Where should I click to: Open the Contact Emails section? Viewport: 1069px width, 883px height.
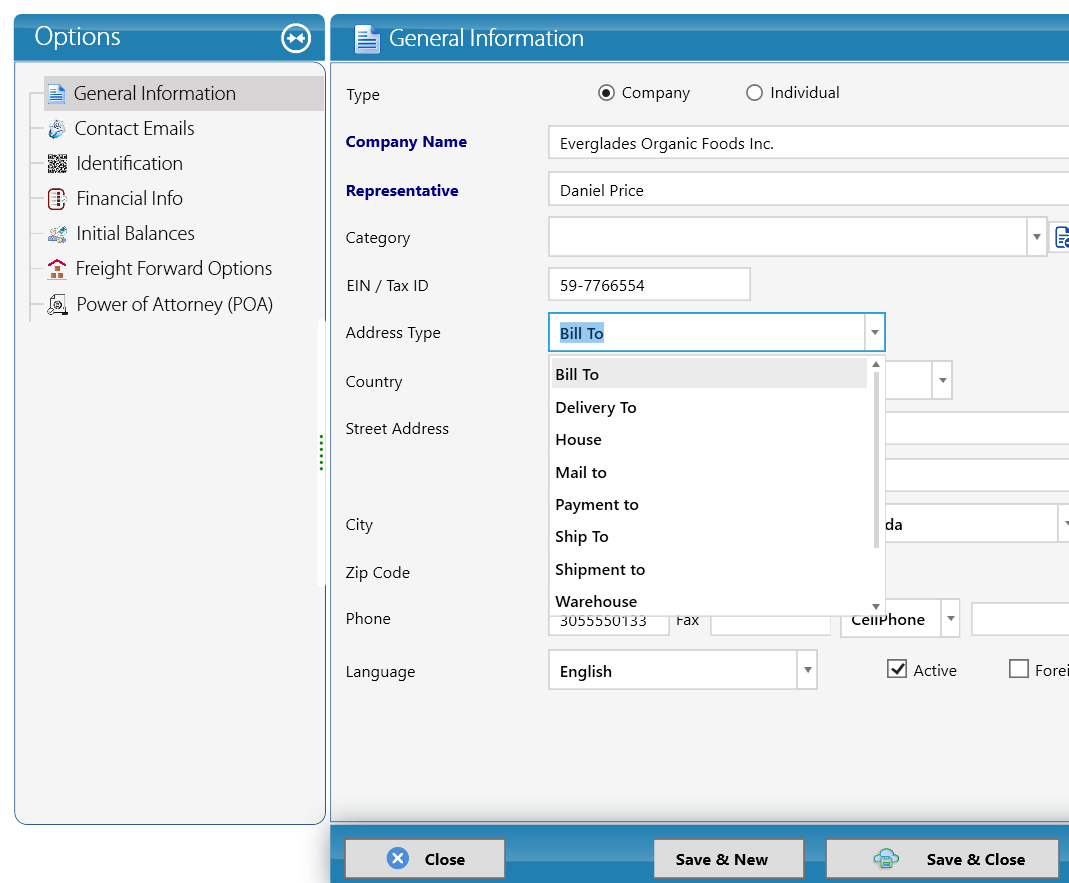134,129
